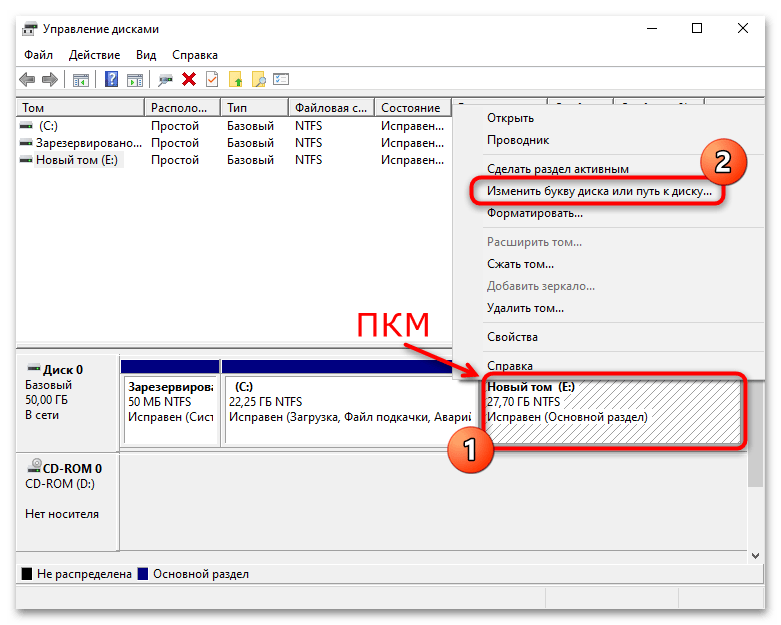781x625 pixels.
Task: Toggle the console tree toolbar icon
Action: [81, 80]
